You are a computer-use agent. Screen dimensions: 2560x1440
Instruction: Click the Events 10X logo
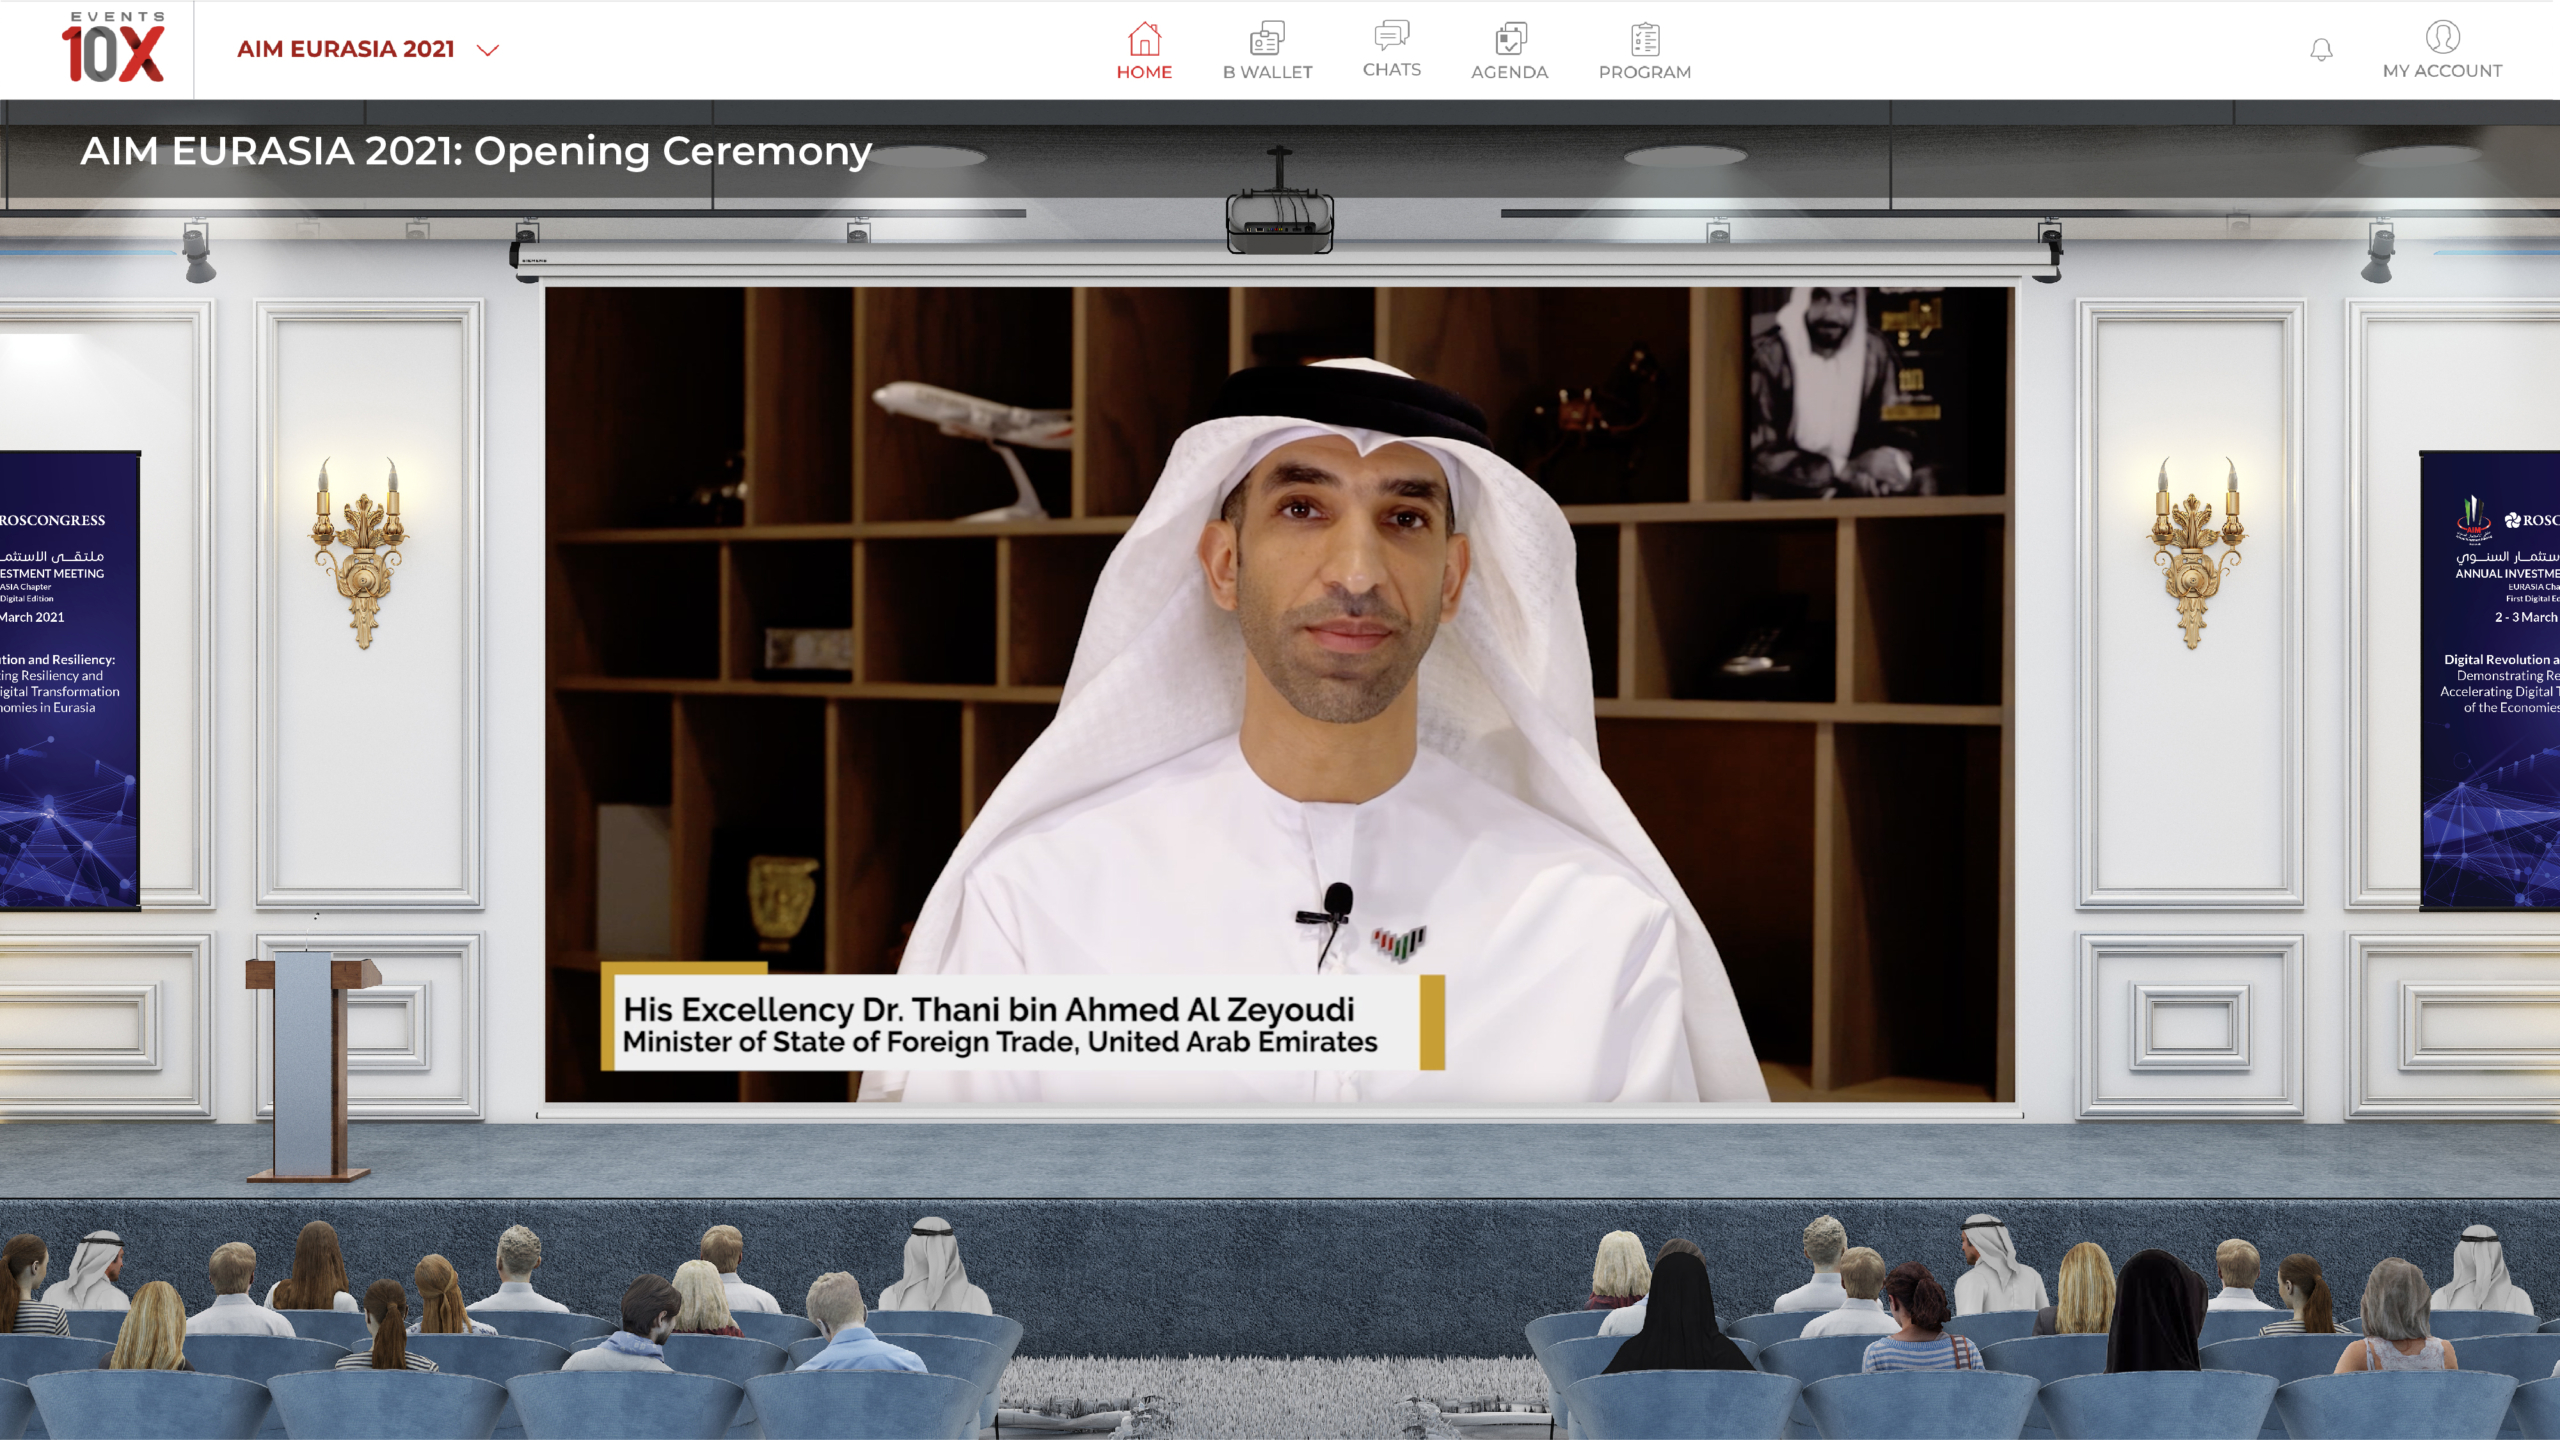tap(113, 48)
